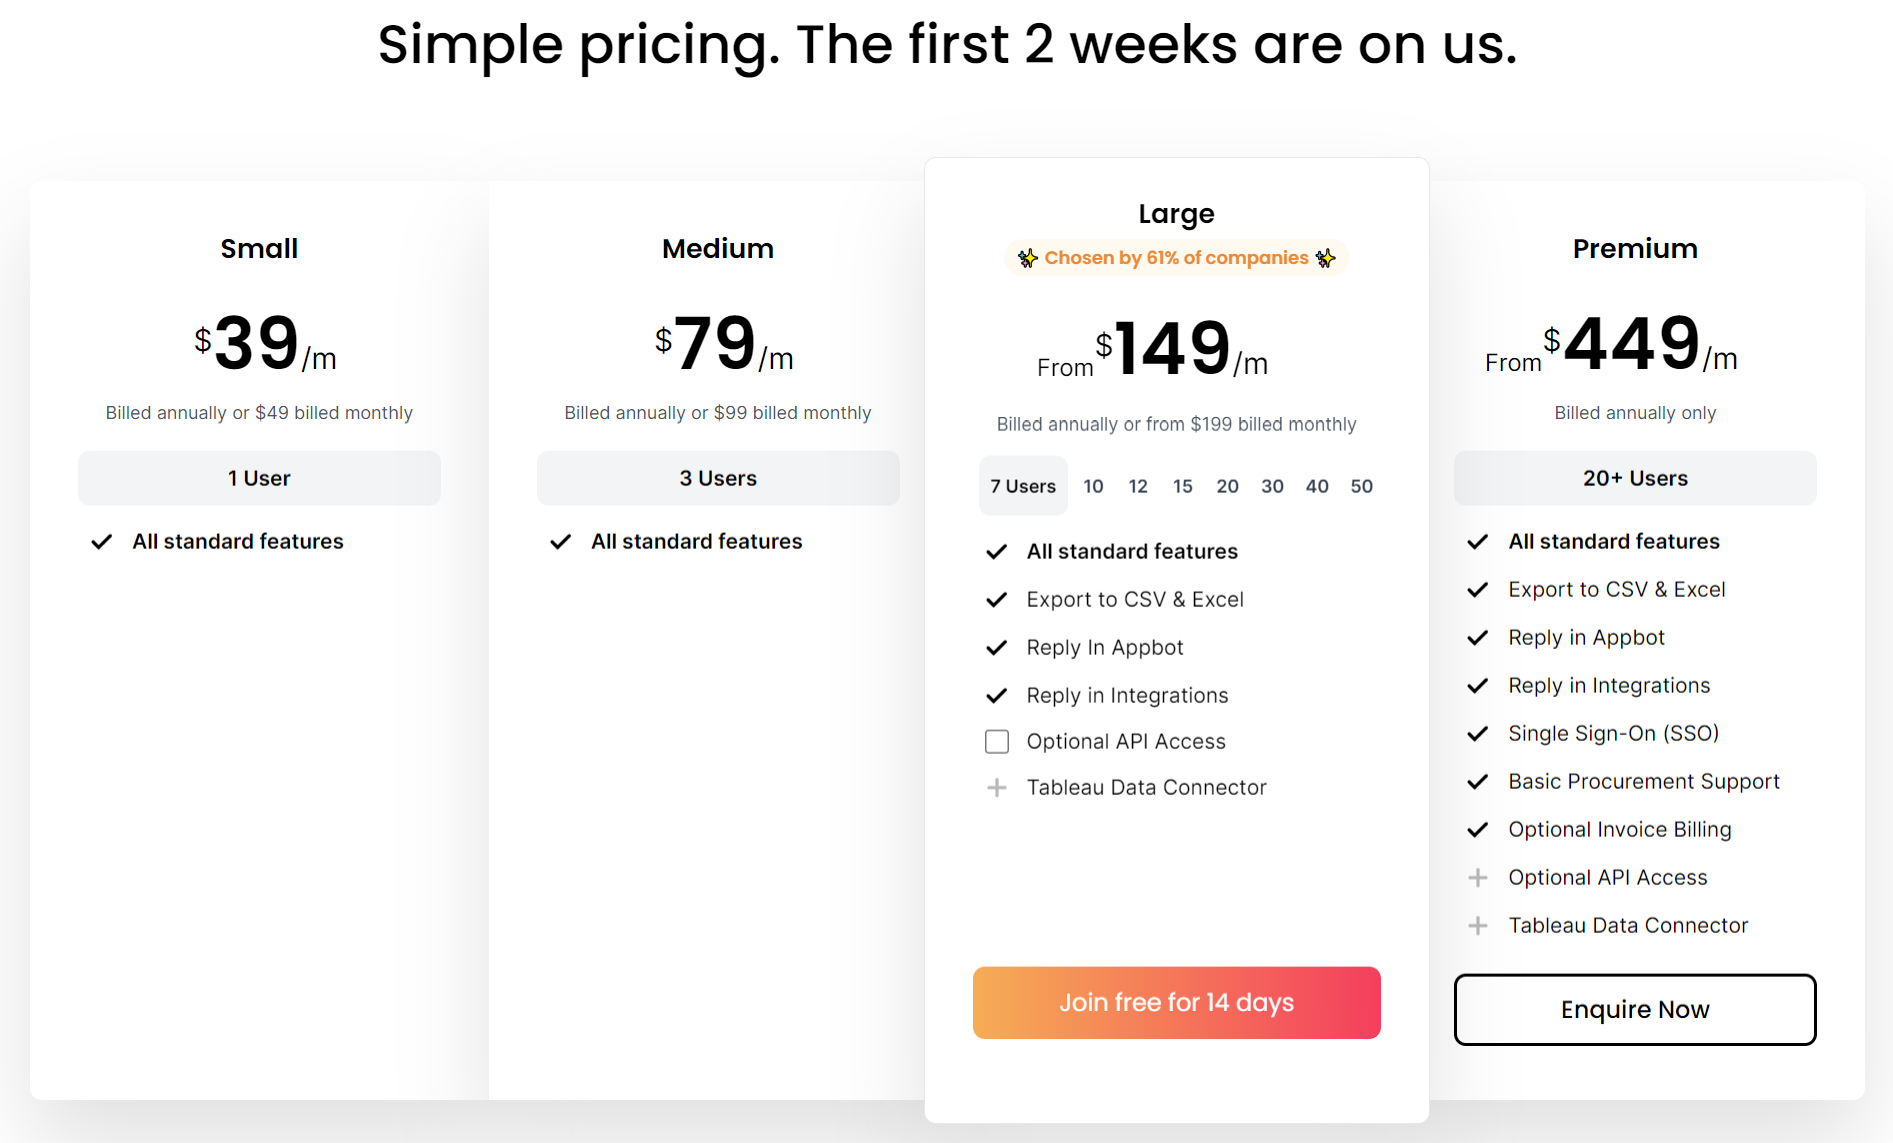Click the Small plan 1 User box
Viewport: 1893px width, 1143px height.
pos(259,478)
